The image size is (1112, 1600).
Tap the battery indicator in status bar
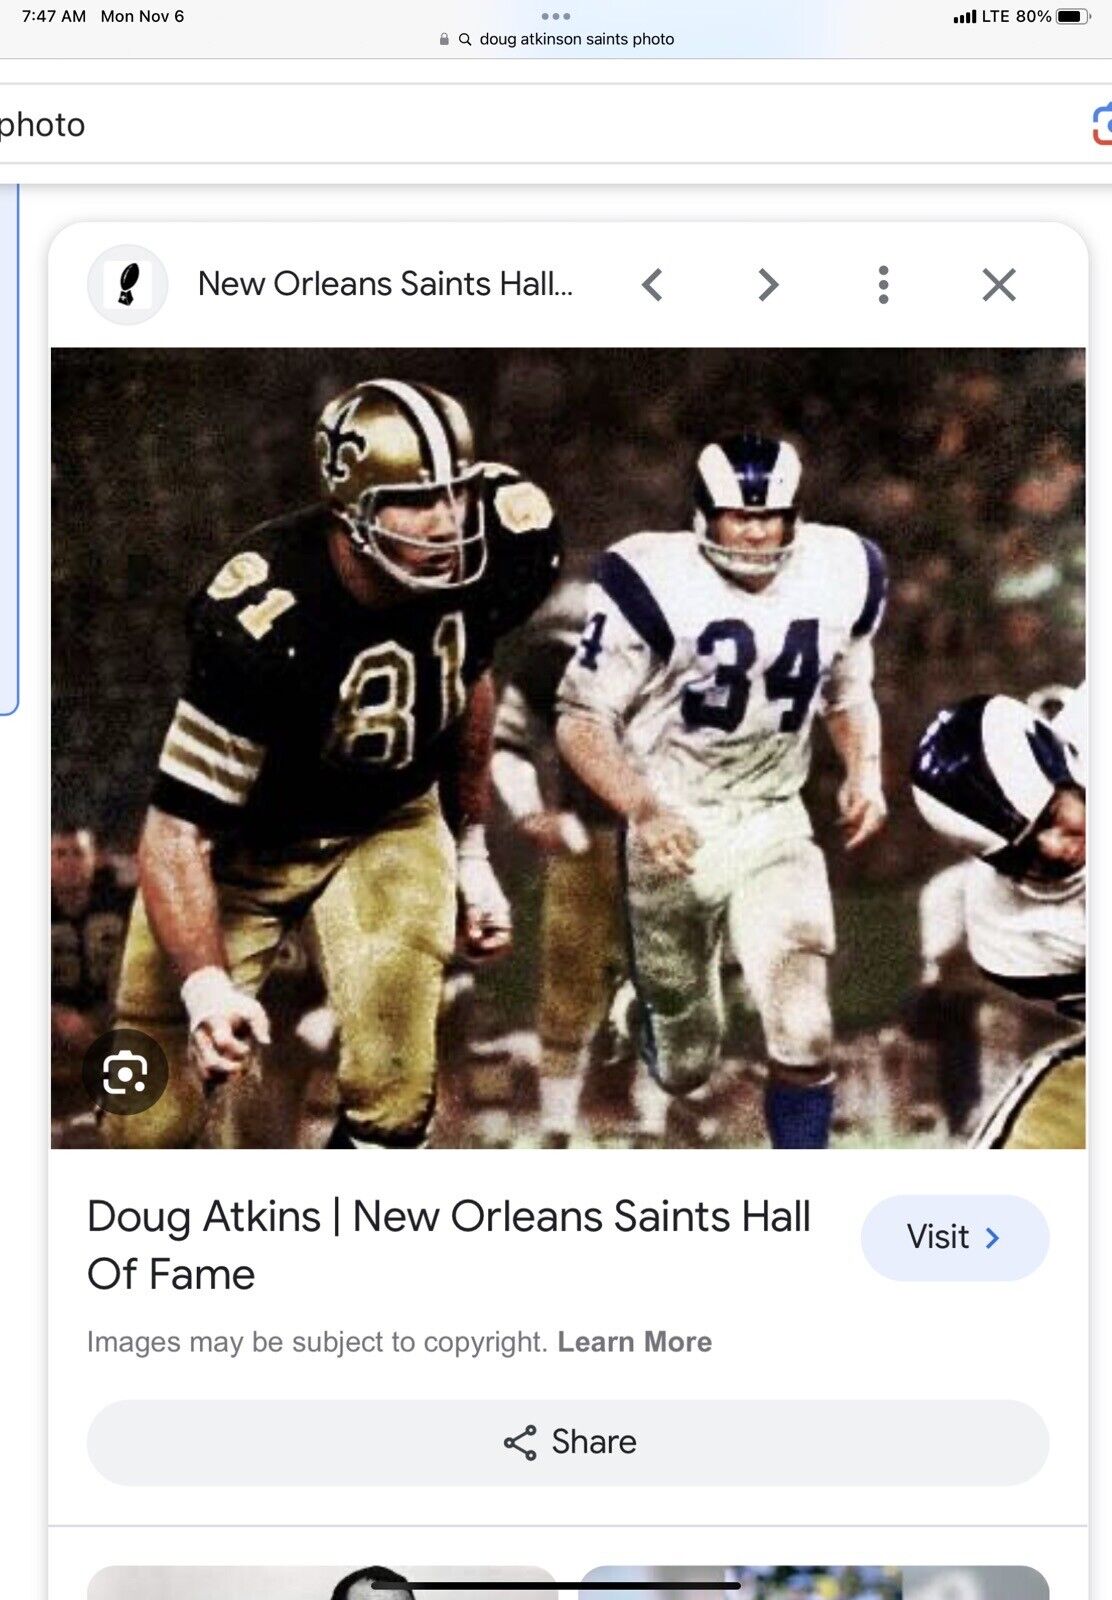[x=1073, y=16]
